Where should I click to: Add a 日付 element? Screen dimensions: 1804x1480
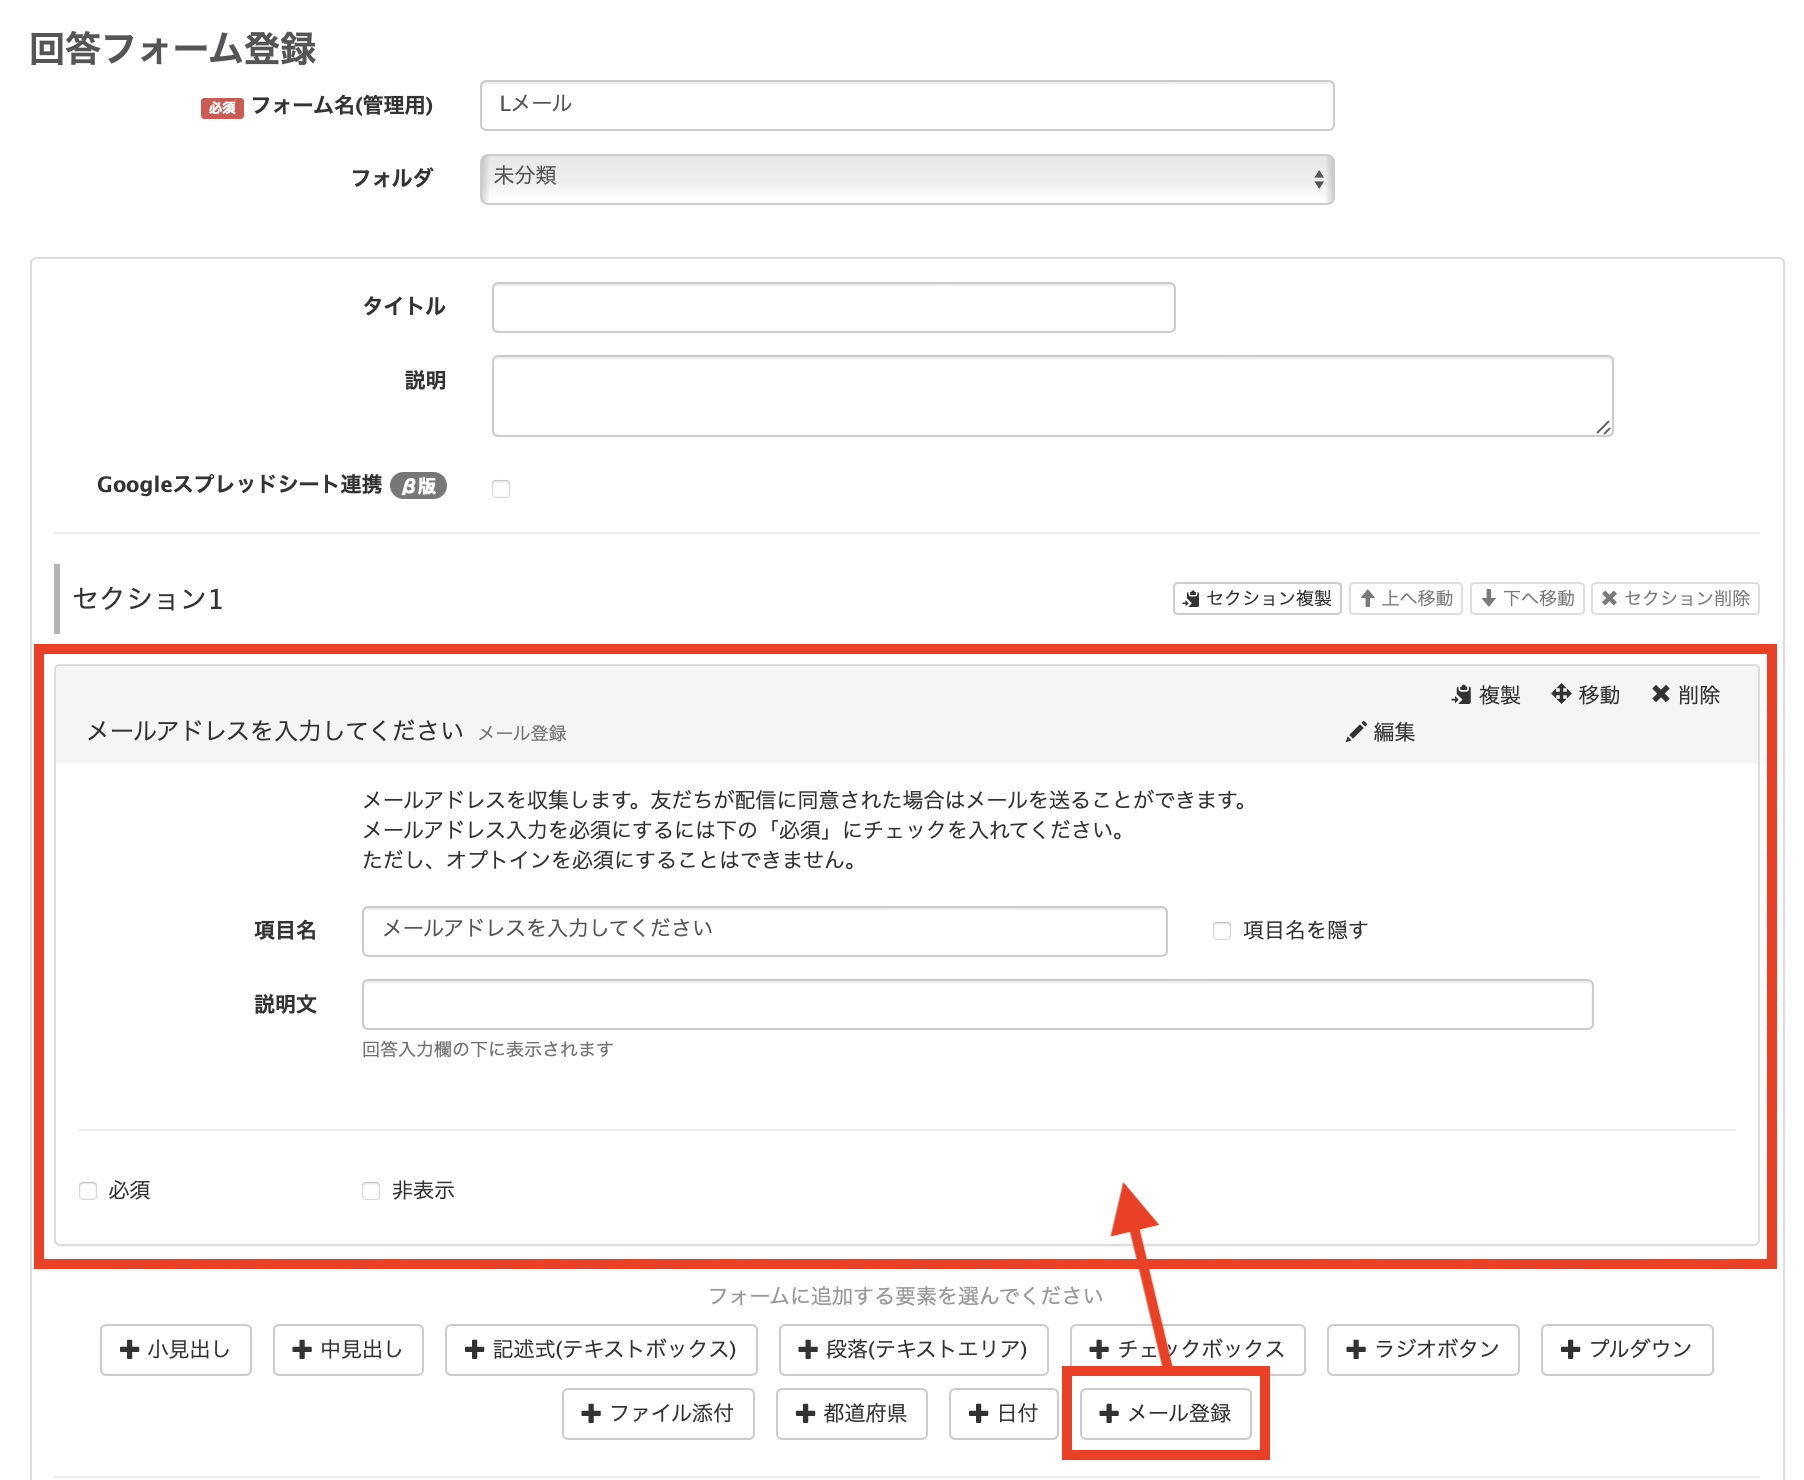(x=1003, y=1413)
